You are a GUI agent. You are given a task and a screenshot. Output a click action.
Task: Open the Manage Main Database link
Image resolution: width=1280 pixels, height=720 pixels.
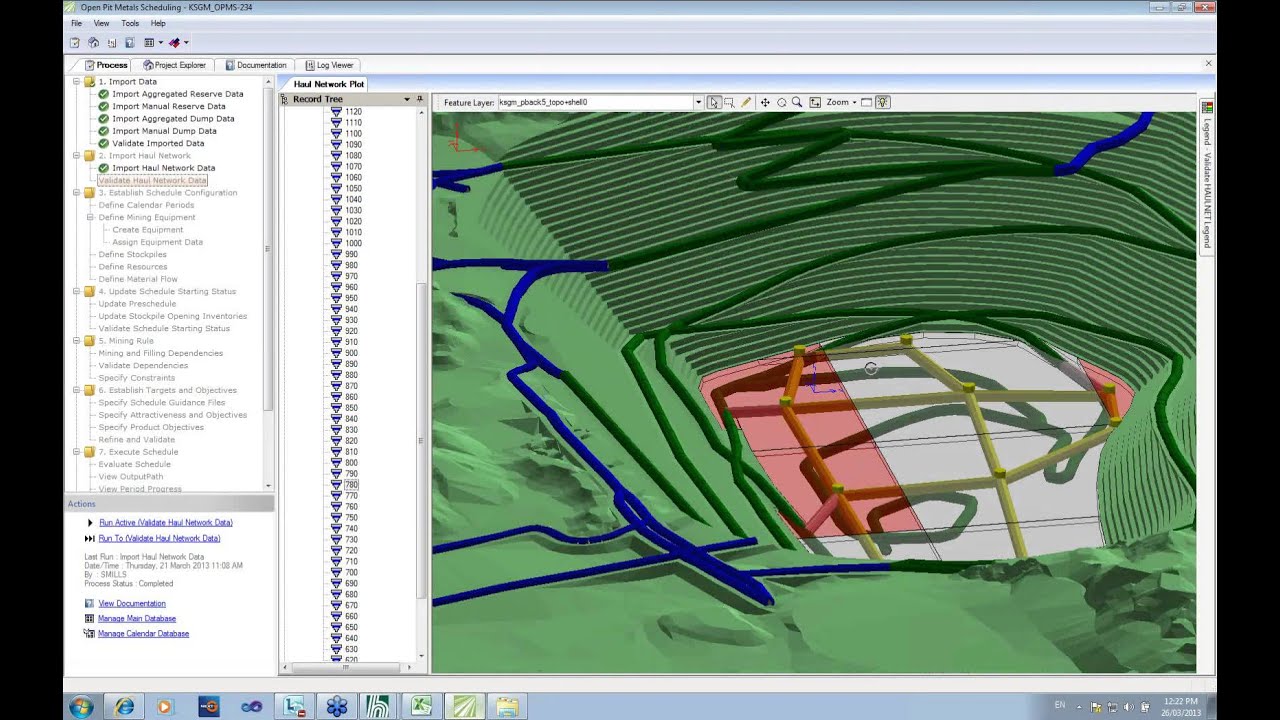(x=137, y=618)
